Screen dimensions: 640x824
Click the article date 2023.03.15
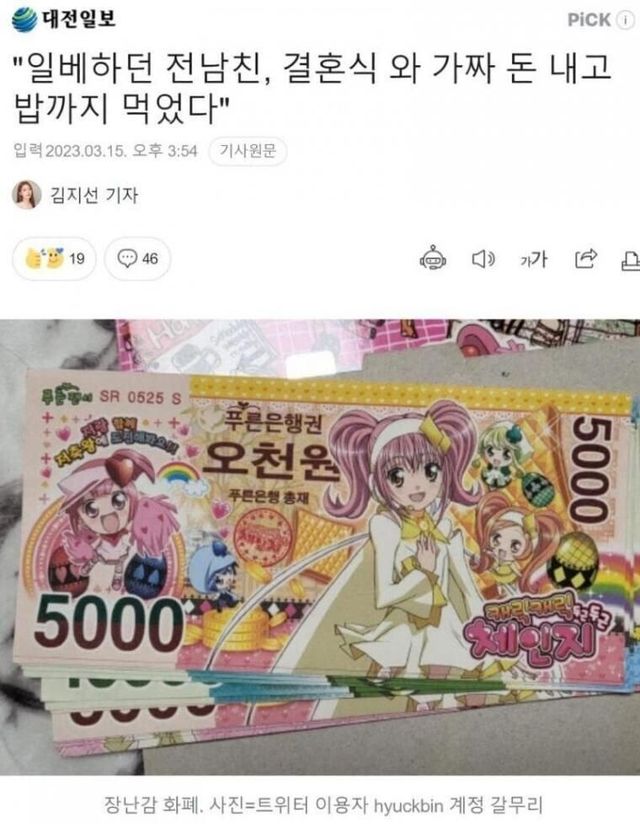[x=86, y=151]
